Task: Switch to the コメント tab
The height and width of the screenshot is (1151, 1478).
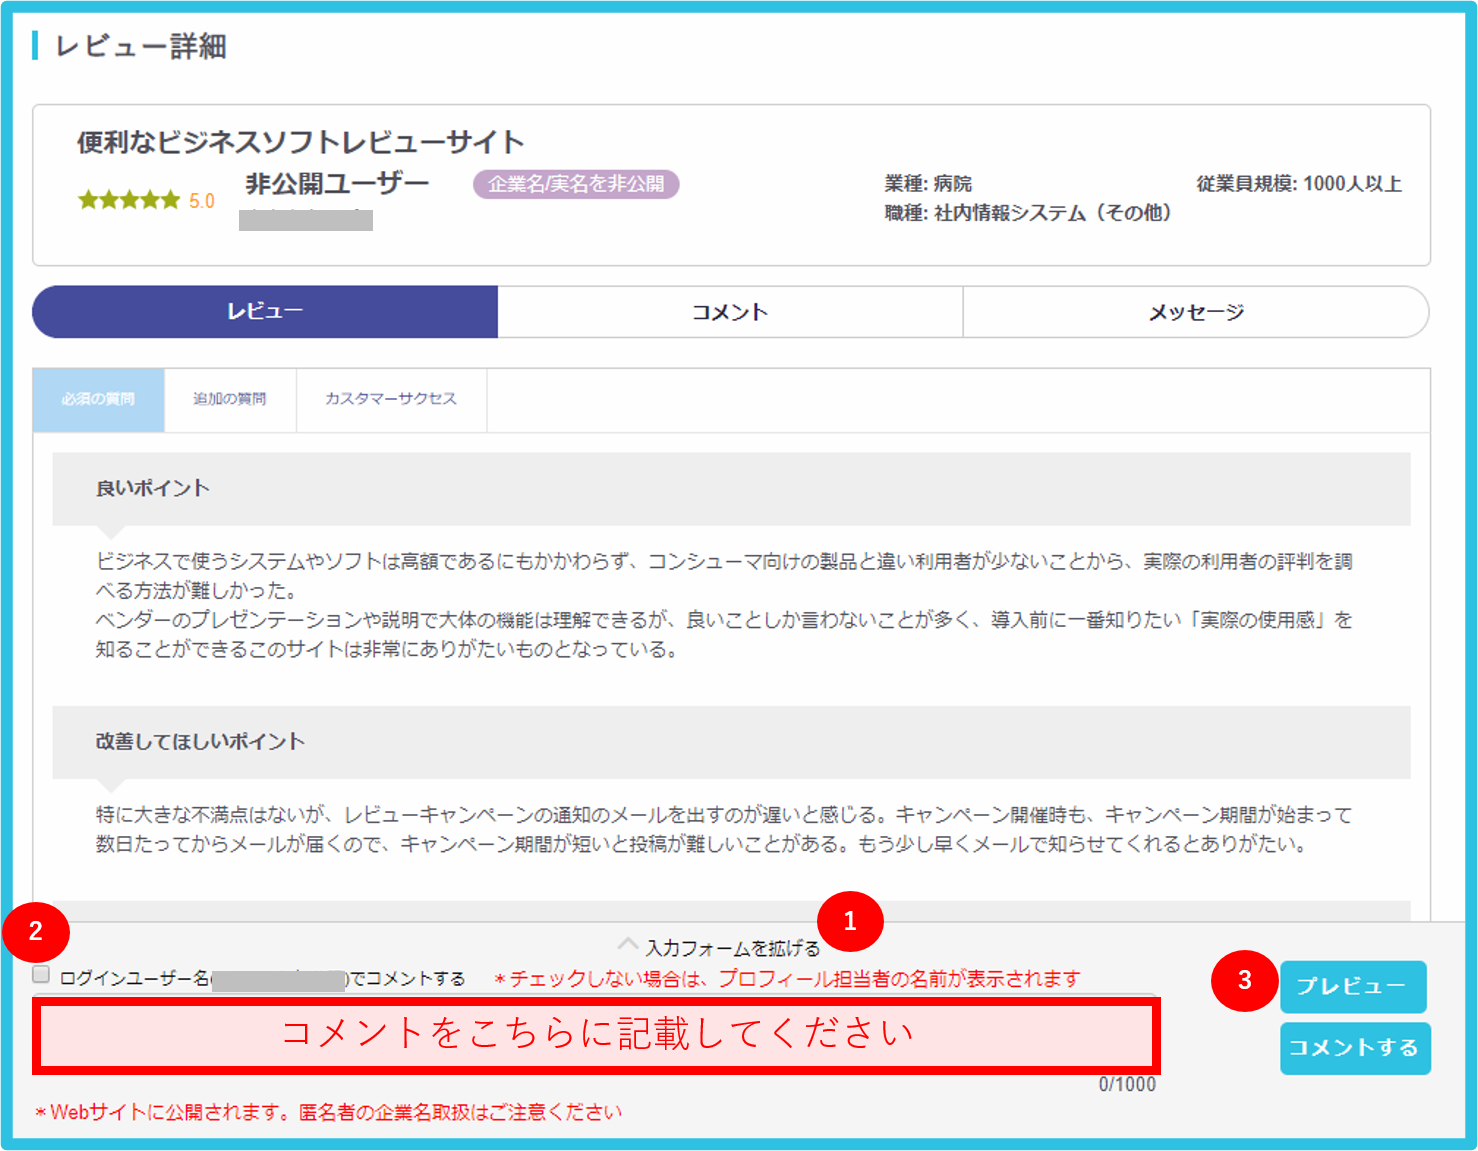Action: pyautogui.click(x=729, y=311)
